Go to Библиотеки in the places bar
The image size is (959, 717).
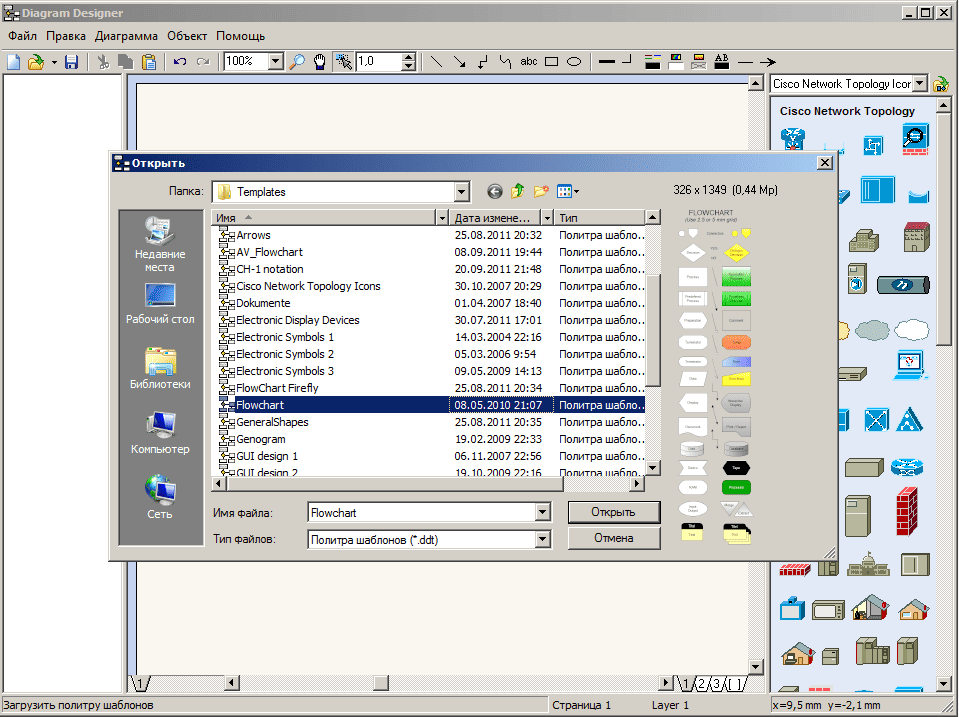click(x=160, y=369)
